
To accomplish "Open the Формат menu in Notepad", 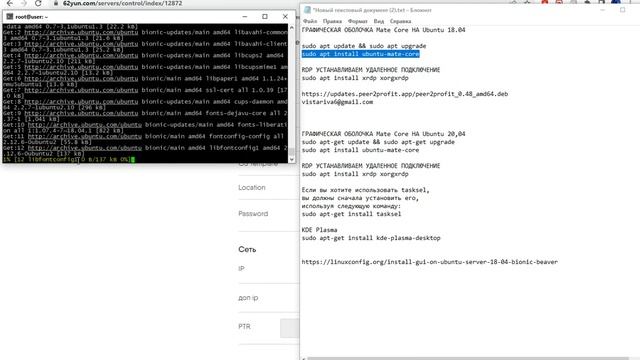I will 358,21.
